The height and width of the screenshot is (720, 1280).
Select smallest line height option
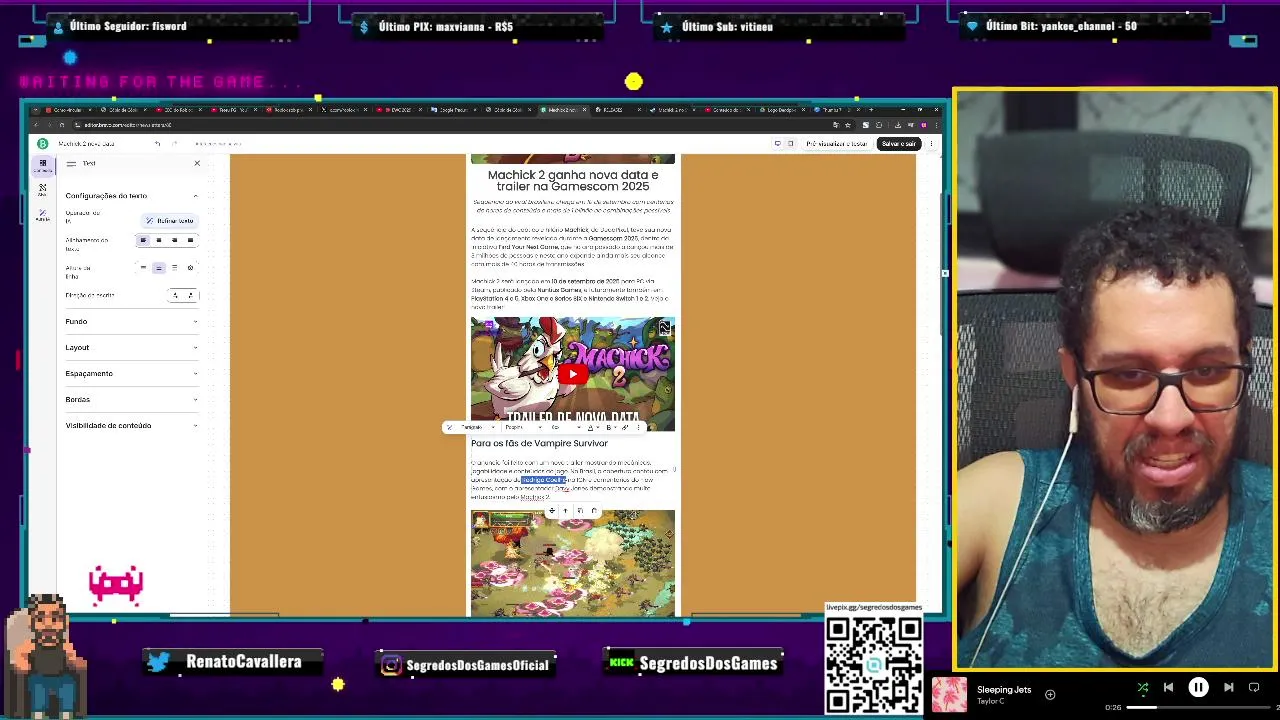point(143,267)
